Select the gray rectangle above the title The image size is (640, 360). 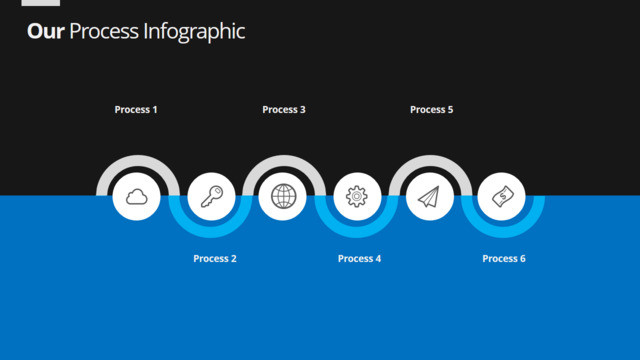pyautogui.click(x=41, y=3)
